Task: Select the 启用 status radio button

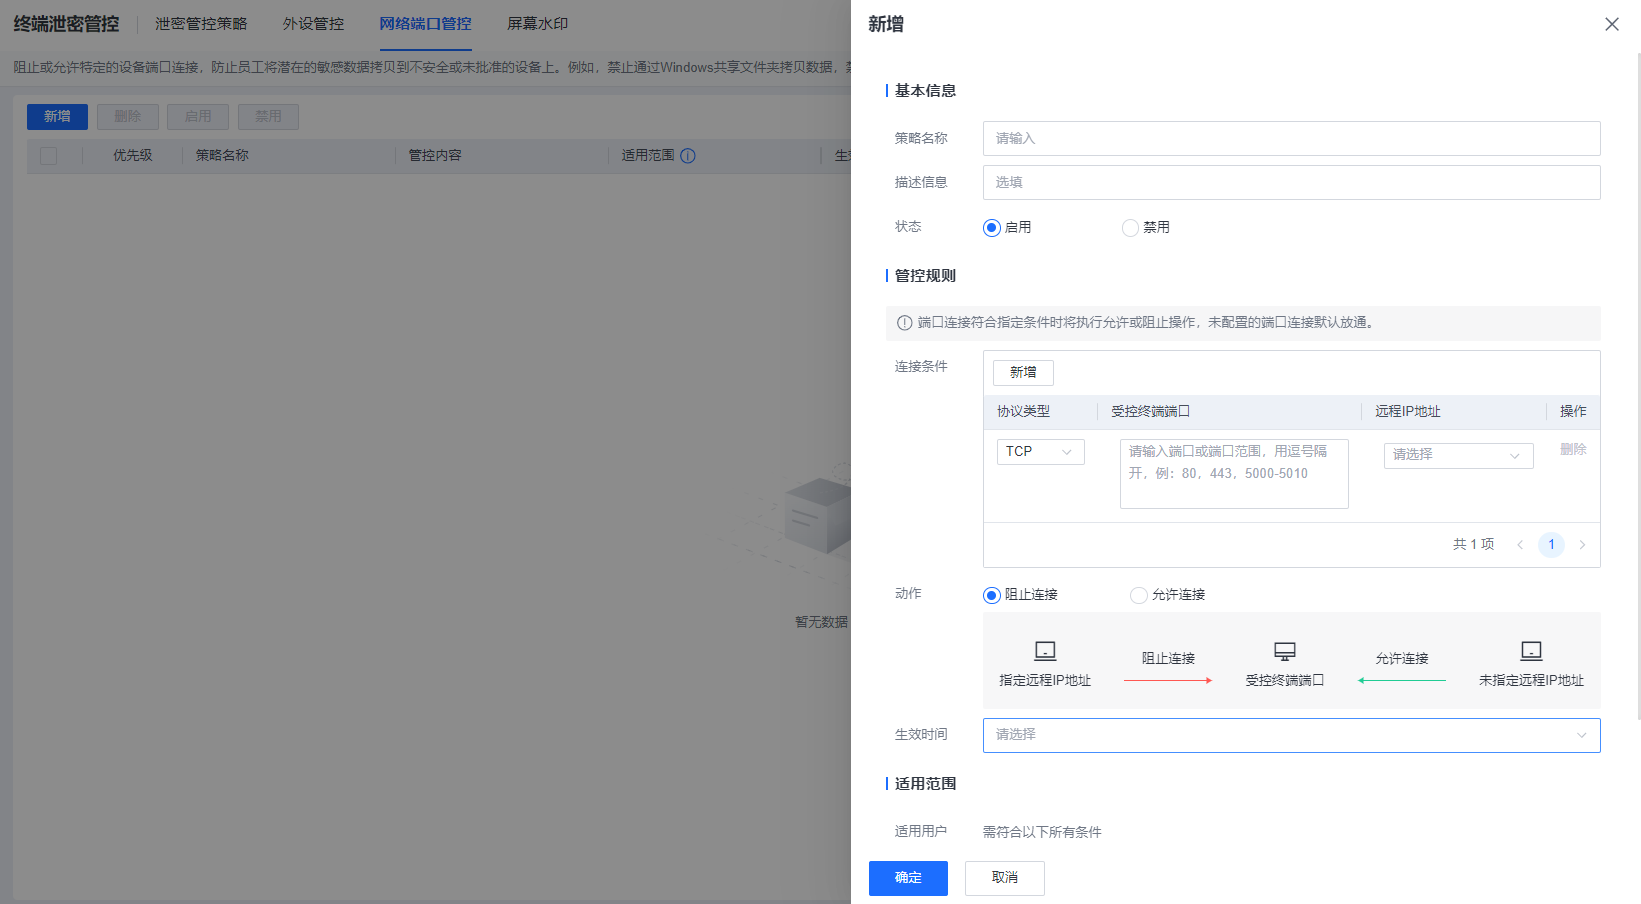Action: [x=992, y=228]
